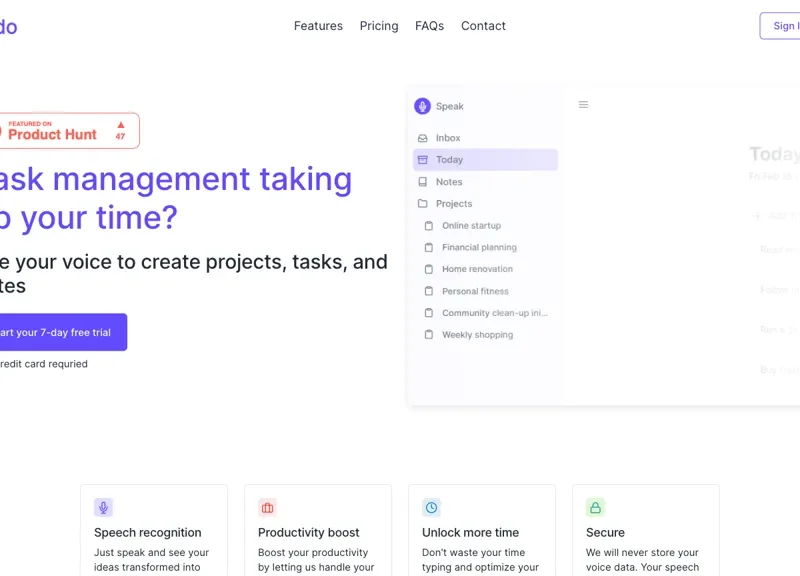
Task: Open the Financial planning project
Action: [479, 248]
